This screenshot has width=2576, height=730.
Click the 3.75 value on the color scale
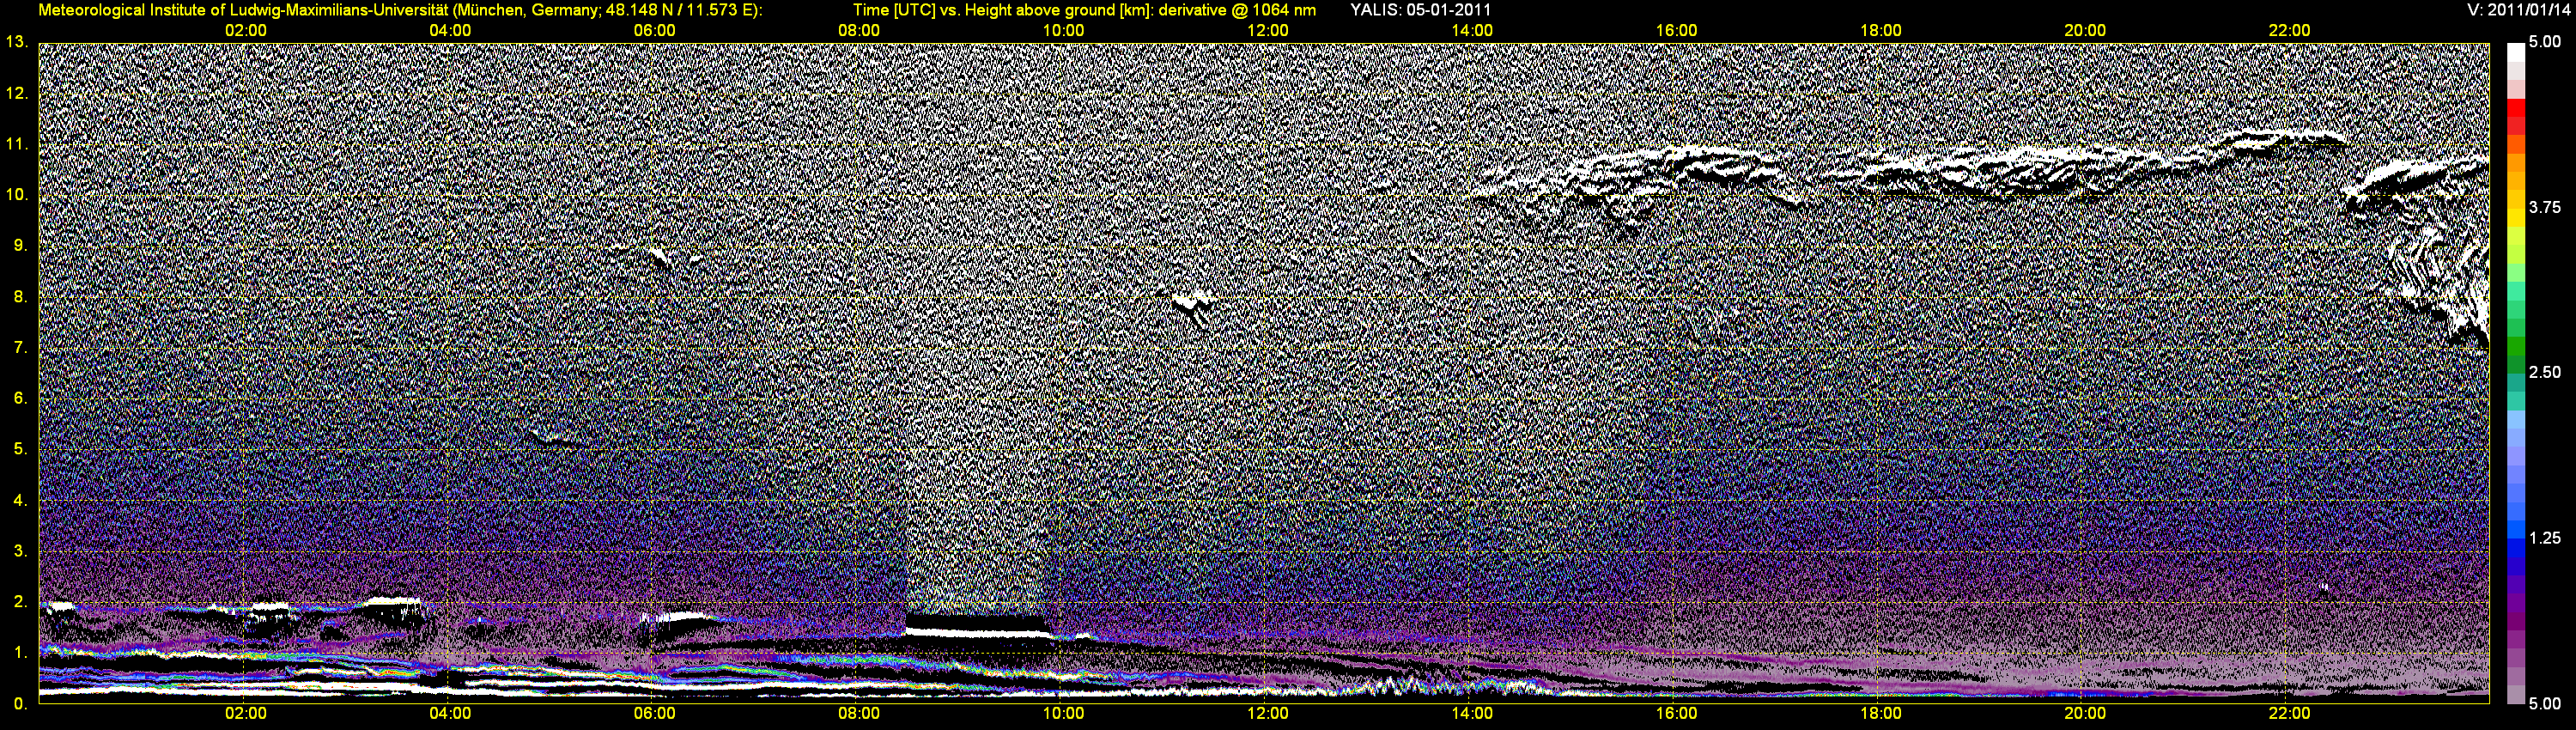[2545, 207]
